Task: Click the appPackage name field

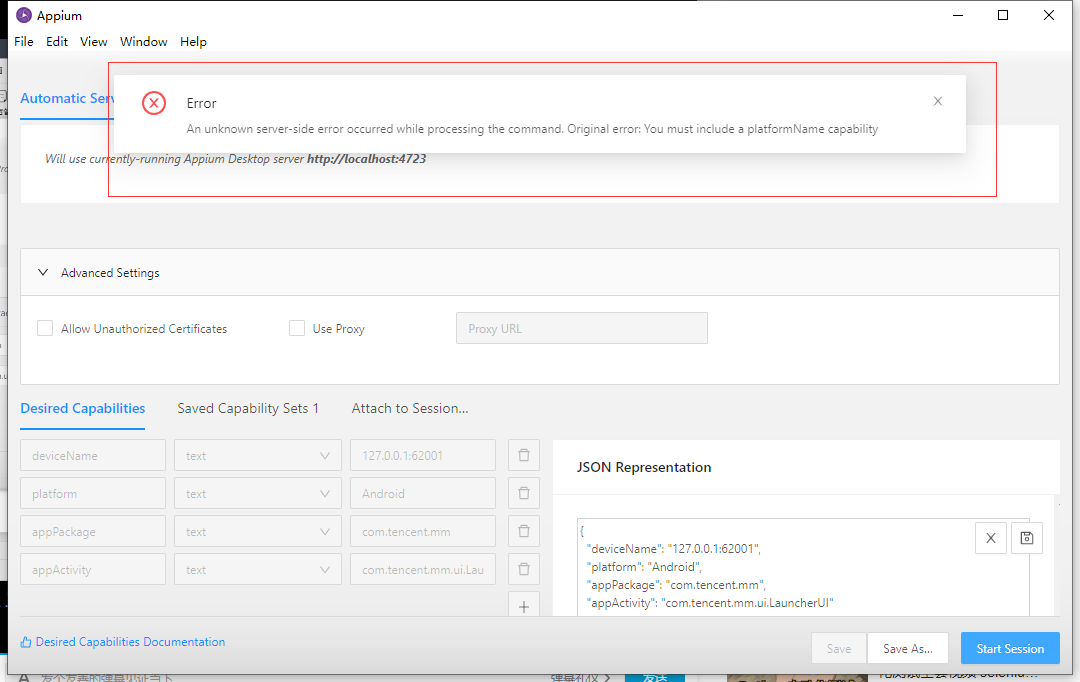Action: point(93,531)
